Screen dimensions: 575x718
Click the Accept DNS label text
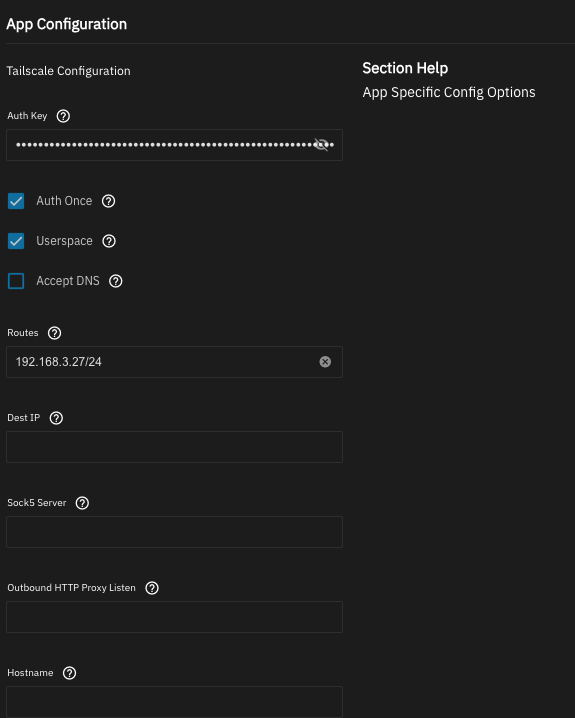click(68, 281)
